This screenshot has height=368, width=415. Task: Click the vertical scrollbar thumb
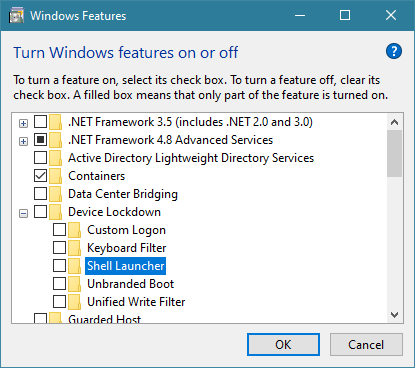pos(395,154)
